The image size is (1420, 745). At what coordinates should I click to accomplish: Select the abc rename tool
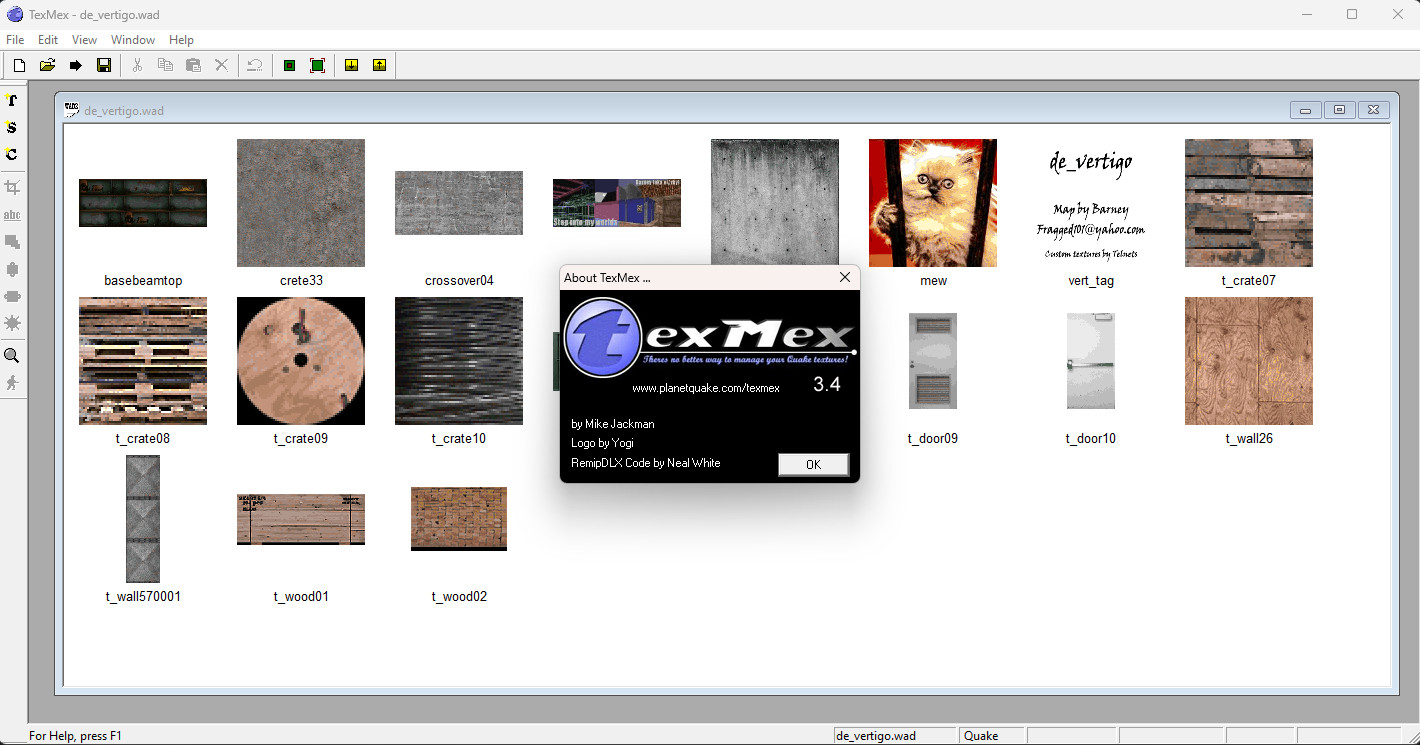click(12, 214)
